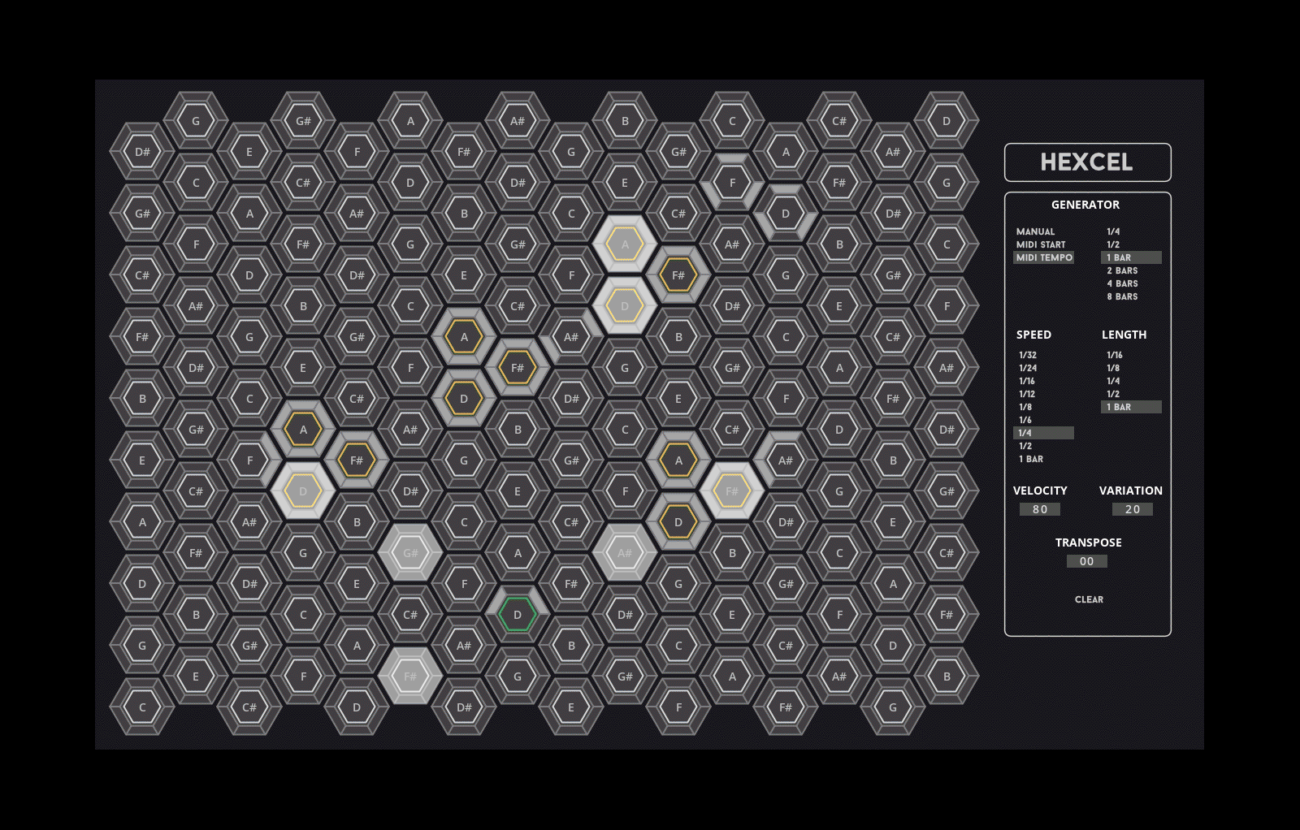Select MANUAL generator mode

tap(1035, 232)
